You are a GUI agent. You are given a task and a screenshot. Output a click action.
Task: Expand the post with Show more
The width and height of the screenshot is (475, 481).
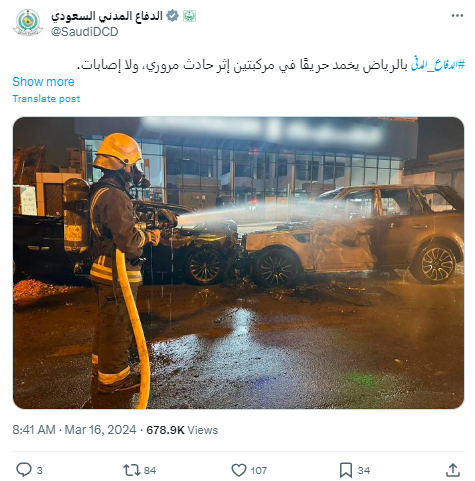click(43, 82)
